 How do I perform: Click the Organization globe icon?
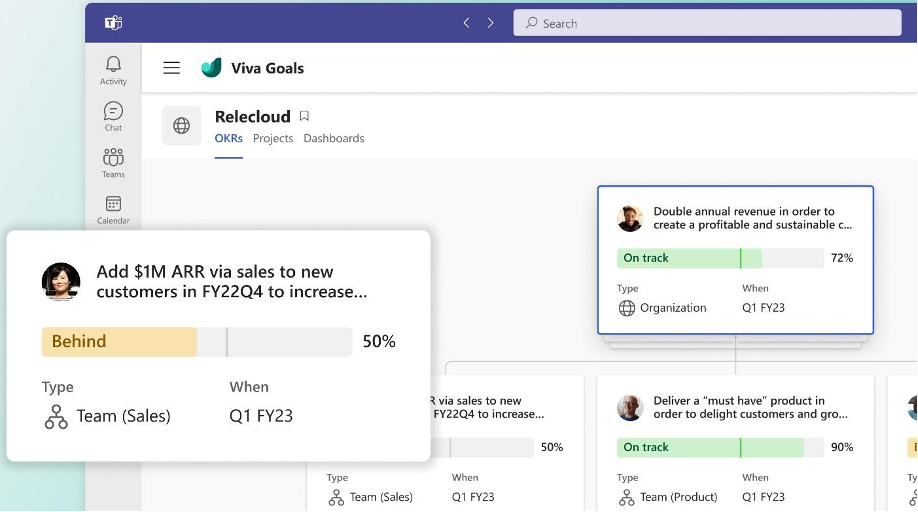click(626, 308)
